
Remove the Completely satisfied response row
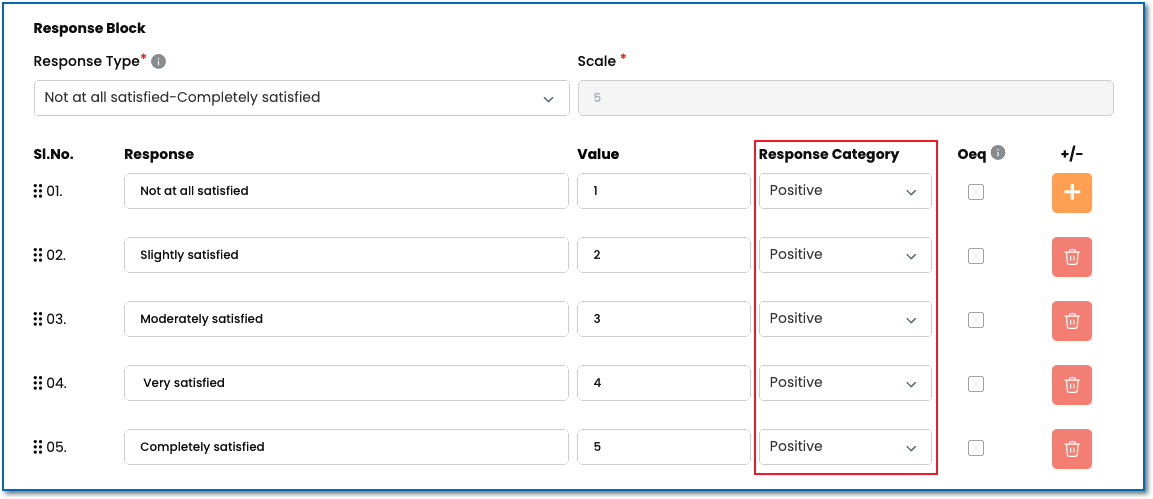[x=1071, y=449]
